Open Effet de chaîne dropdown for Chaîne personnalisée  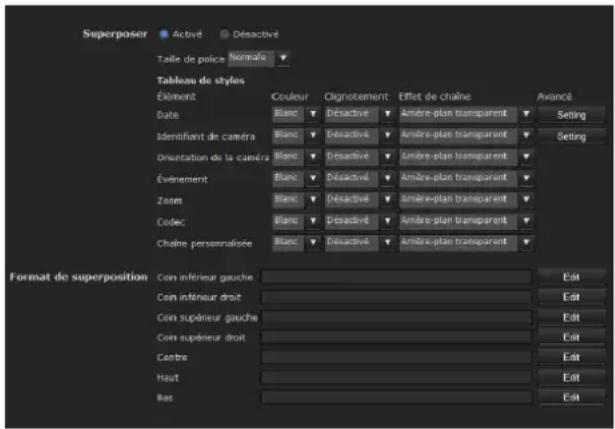466,242
